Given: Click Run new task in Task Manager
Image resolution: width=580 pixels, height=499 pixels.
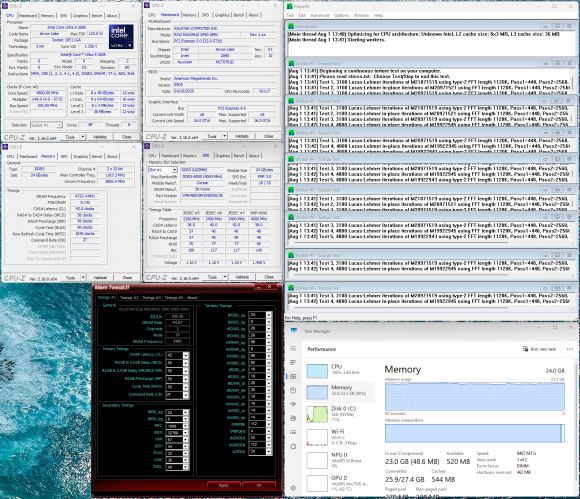Looking at the screenshot, I should point(539,349).
